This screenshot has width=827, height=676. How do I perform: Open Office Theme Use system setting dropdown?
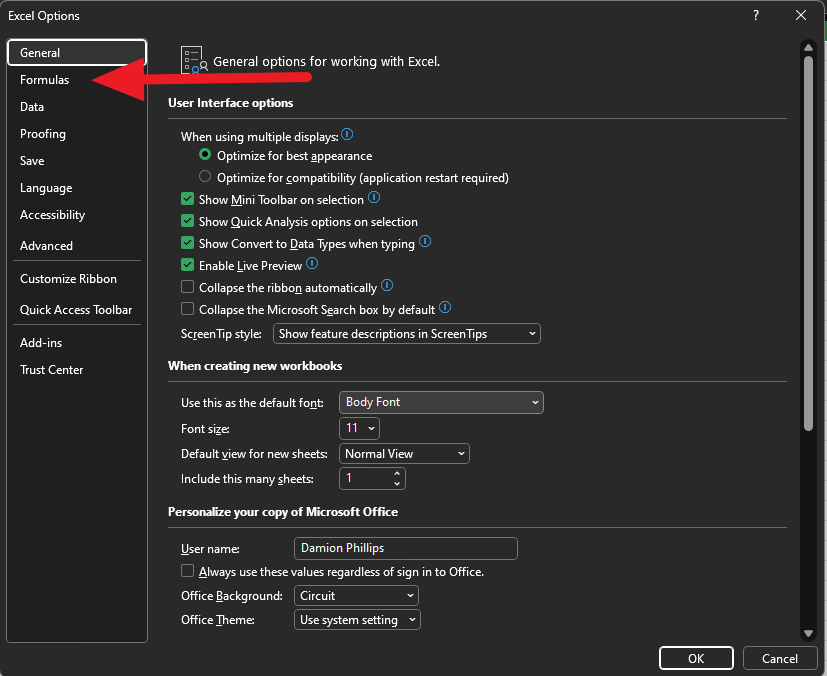tap(357, 620)
